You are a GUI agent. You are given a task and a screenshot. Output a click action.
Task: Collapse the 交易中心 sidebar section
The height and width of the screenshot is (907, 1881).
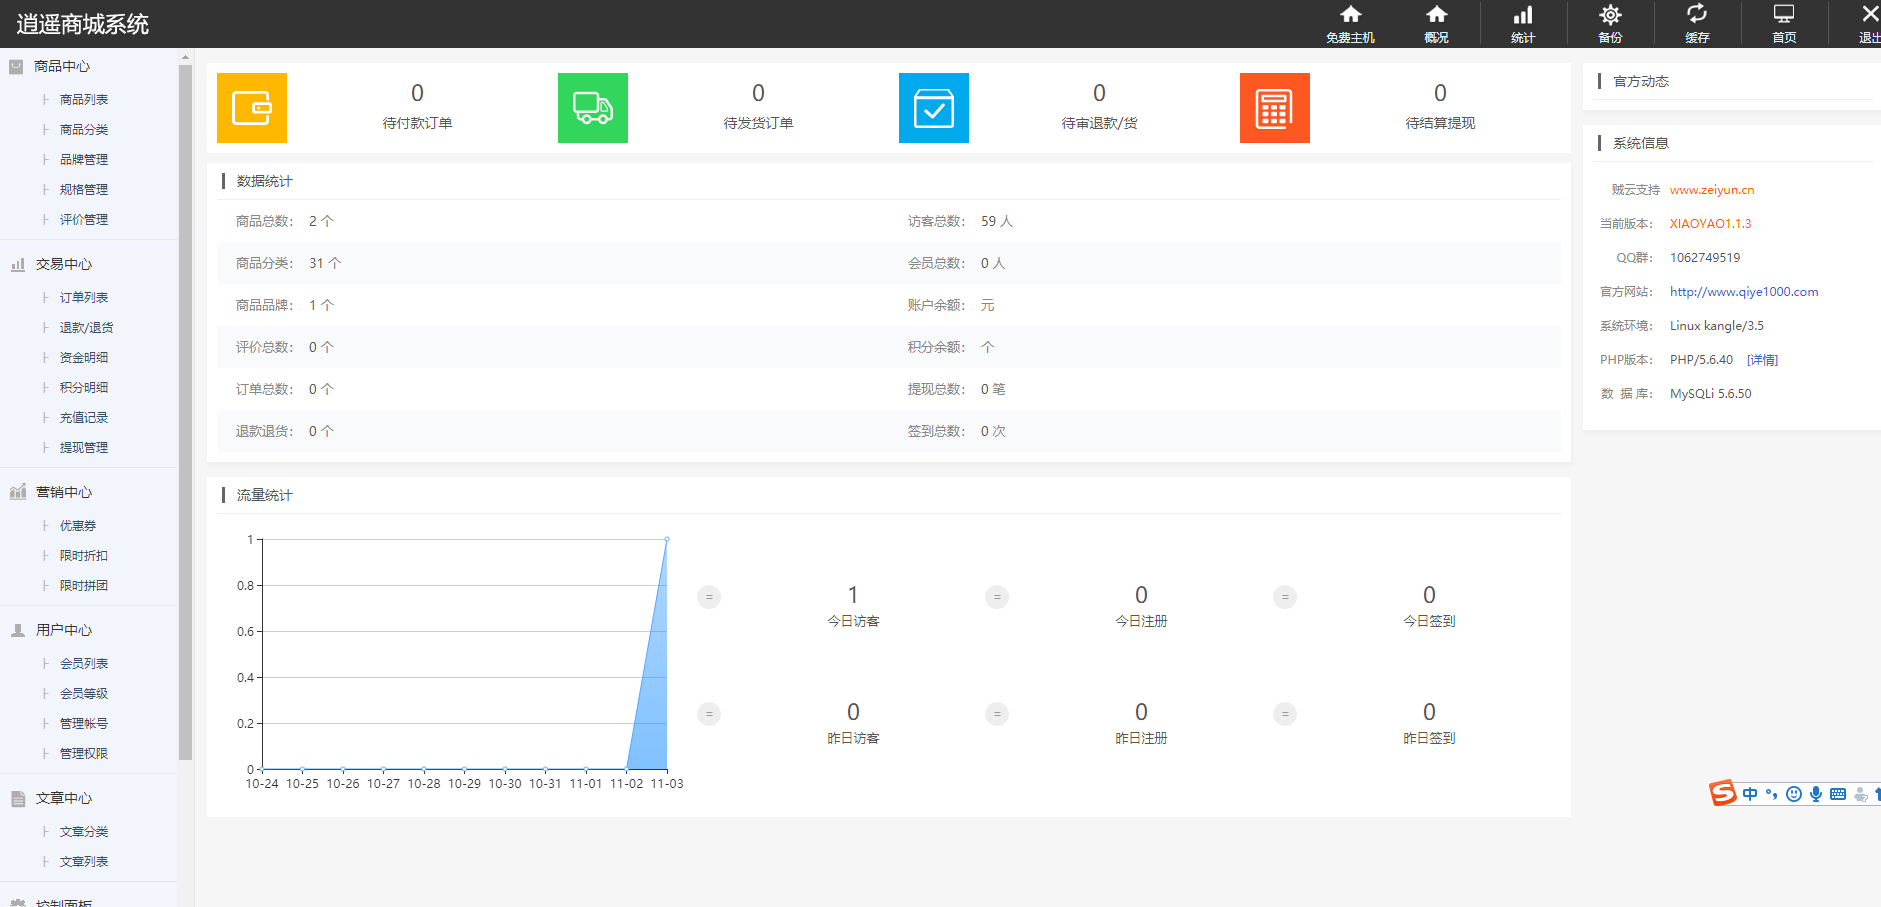64,264
